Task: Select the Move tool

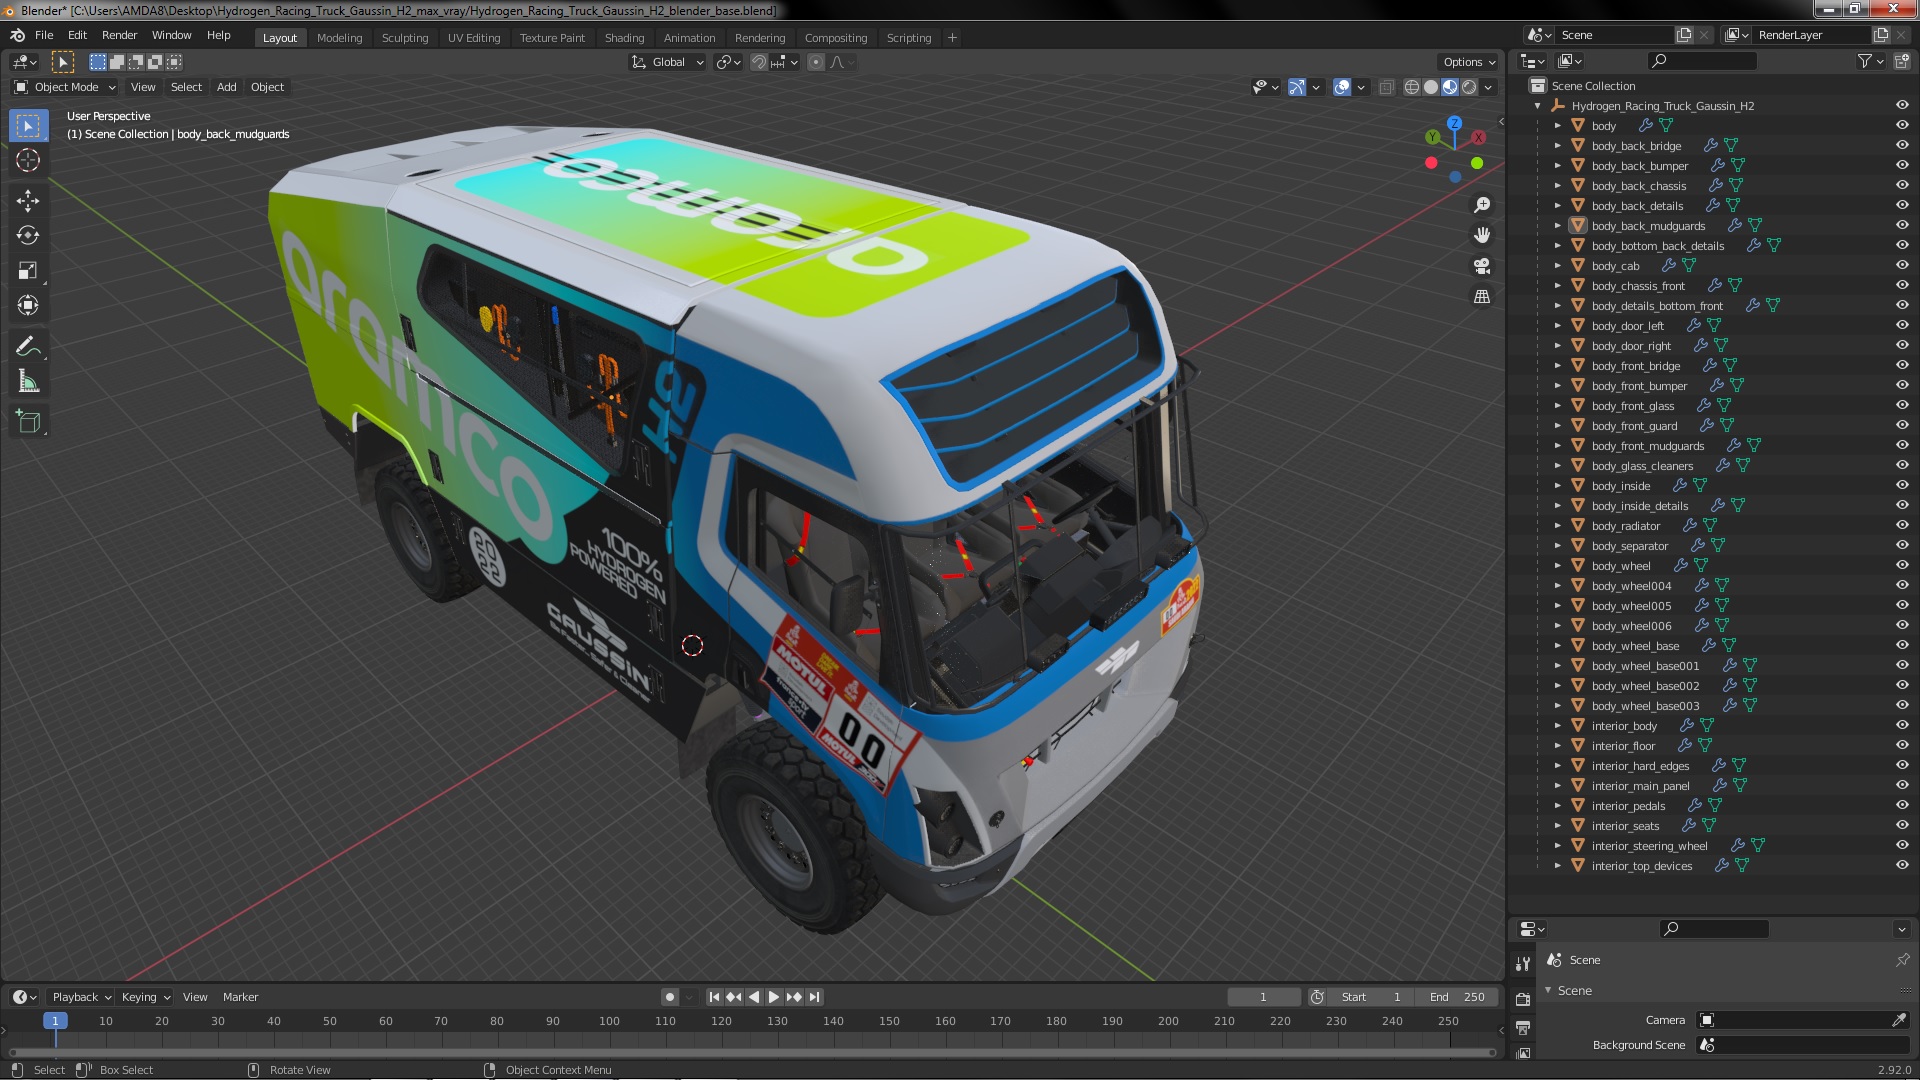Action: (28, 201)
